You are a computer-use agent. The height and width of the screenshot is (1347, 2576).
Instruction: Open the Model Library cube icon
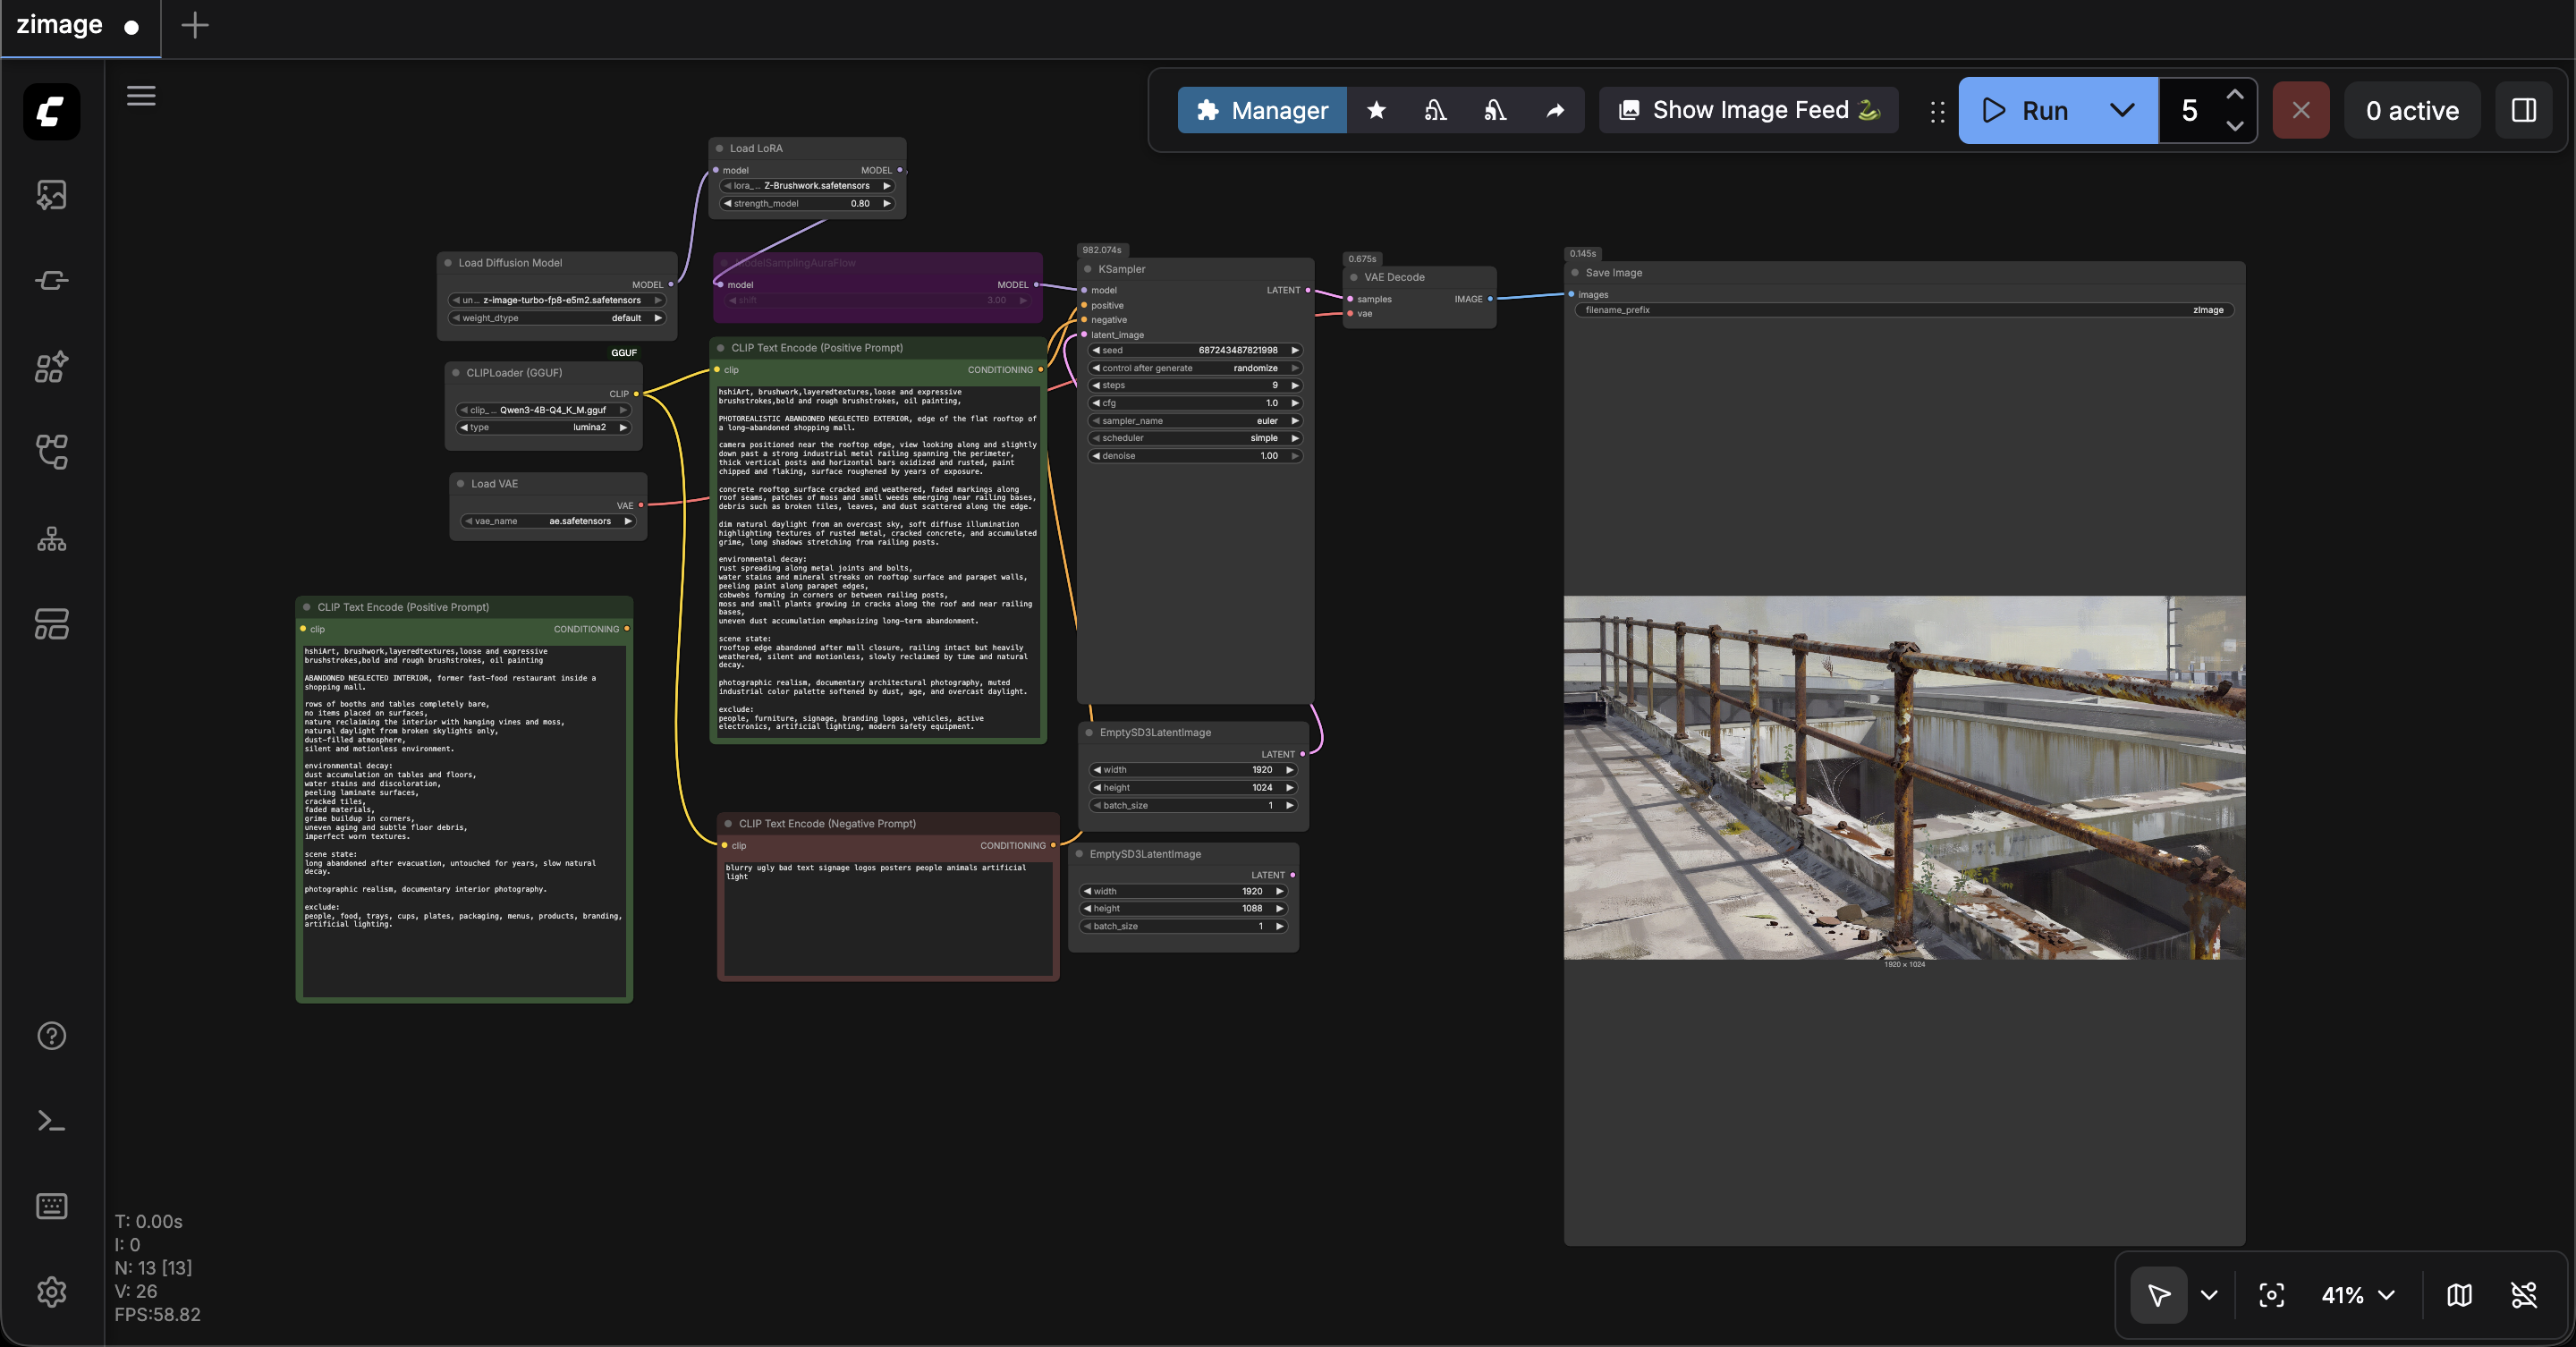(51, 366)
